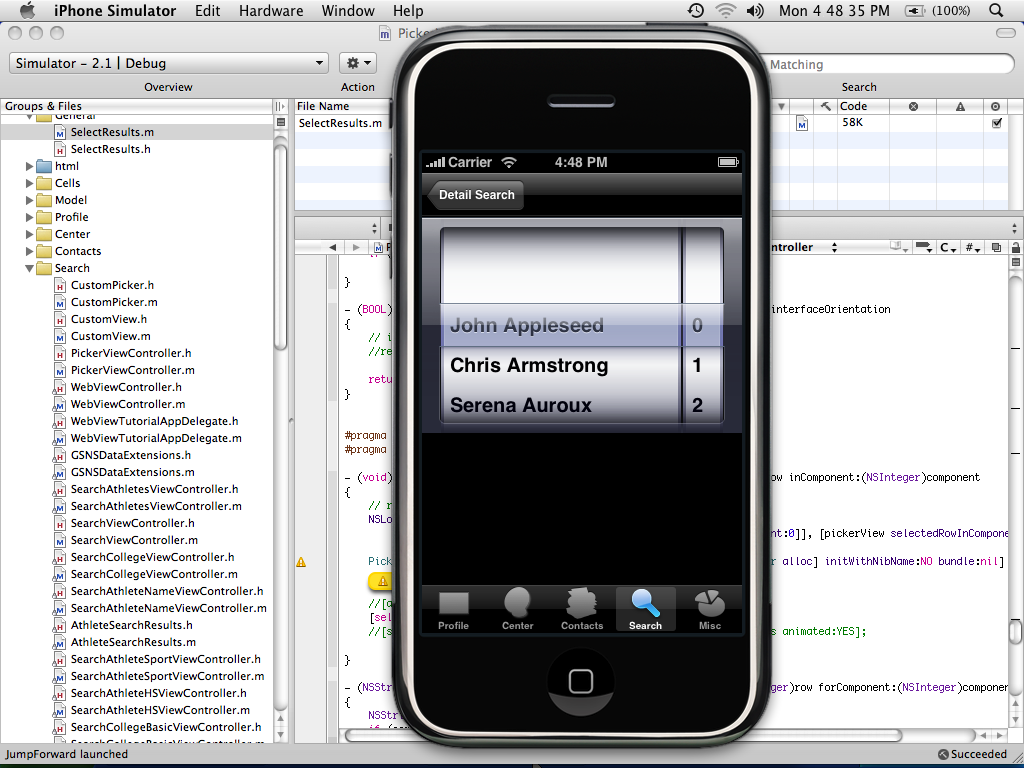Click the build hammer column icon
Image resolution: width=1024 pixels, height=768 pixels.
click(826, 106)
